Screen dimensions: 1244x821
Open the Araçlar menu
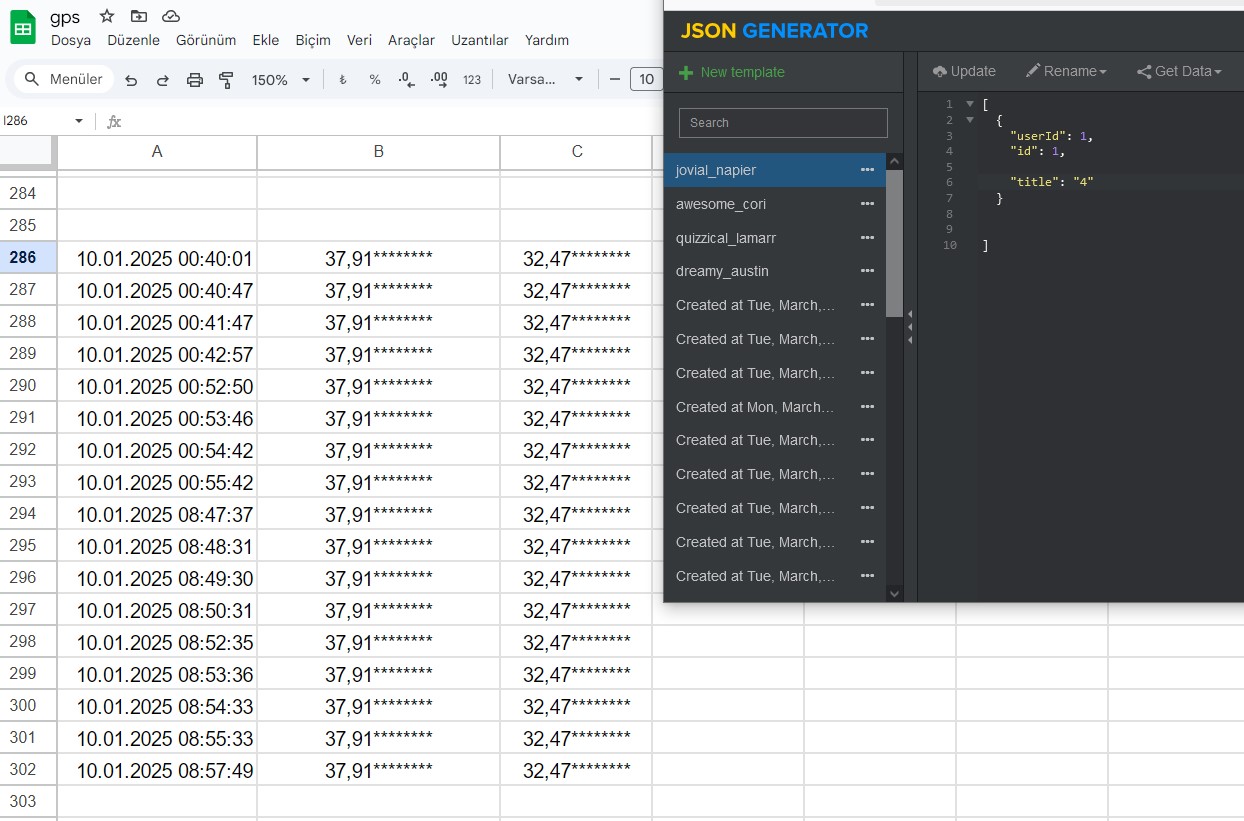pyautogui.click(x=411, y=40)
